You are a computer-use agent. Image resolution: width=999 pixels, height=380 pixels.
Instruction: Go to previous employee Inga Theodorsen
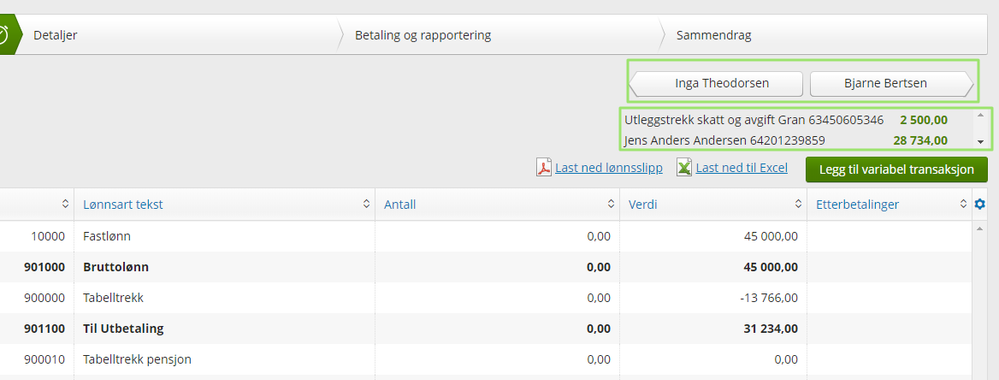pyautogui.click(x=716, y=83)
